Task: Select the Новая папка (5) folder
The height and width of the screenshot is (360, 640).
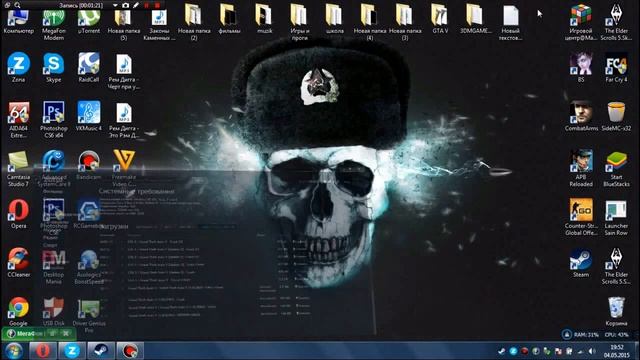Action: coord(124,25)
